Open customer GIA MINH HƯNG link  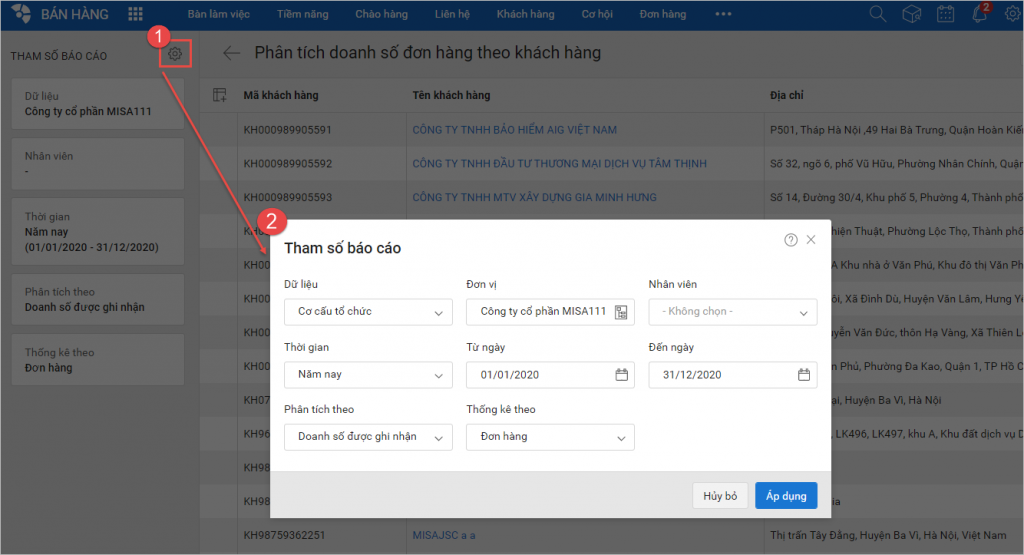coord(534,197)
